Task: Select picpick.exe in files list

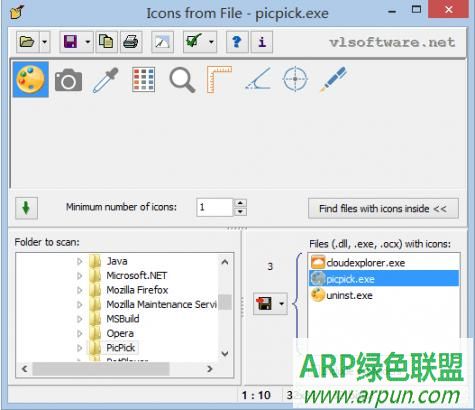Action: [x=384, y=279]
